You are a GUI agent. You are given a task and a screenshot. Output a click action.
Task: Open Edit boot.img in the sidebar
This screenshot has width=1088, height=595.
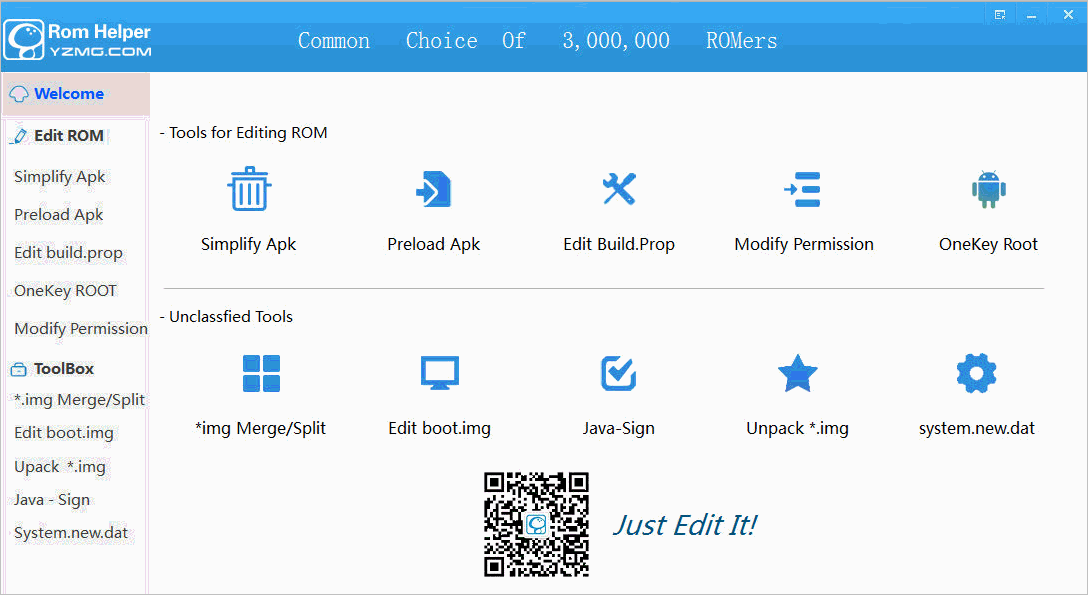point(64,433)
